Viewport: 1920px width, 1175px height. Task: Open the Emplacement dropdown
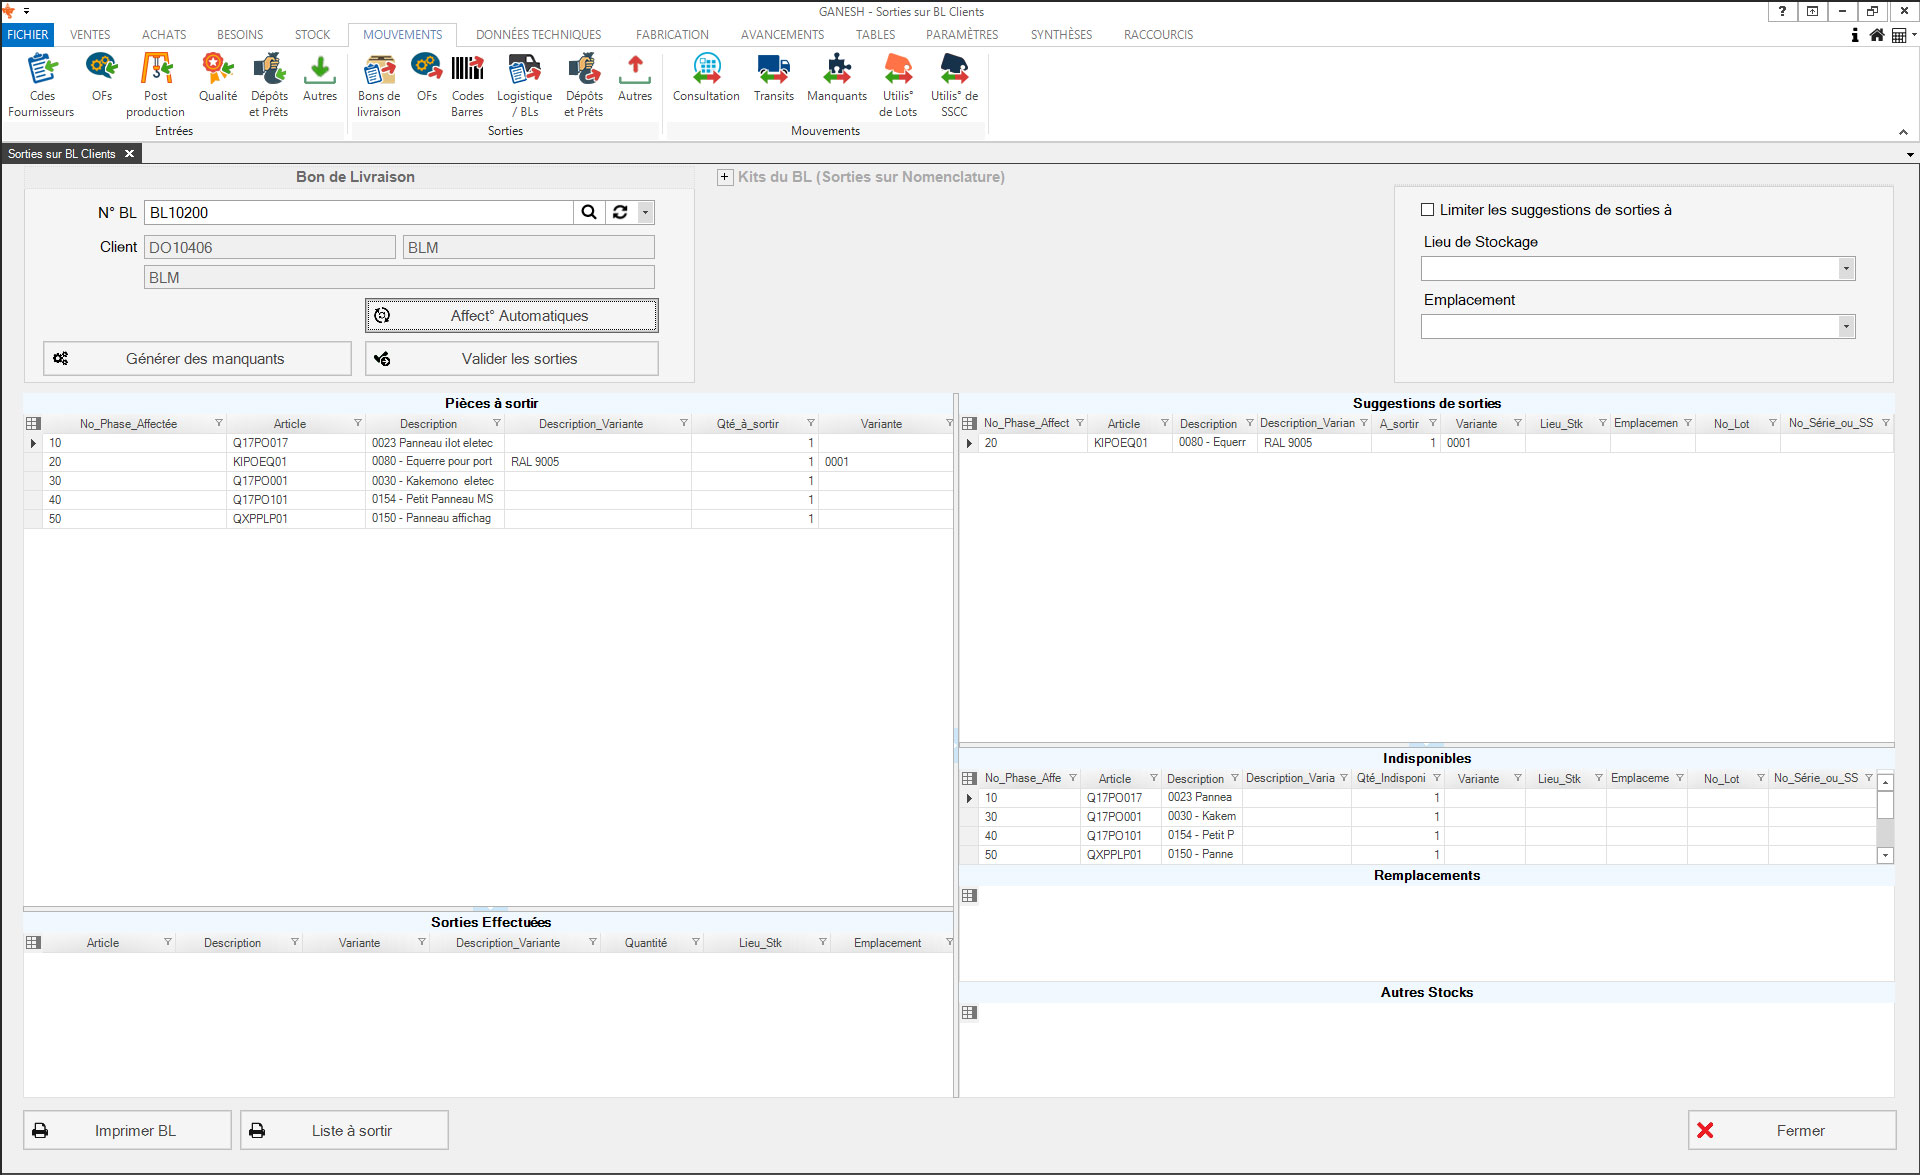tap(1846, 326)
